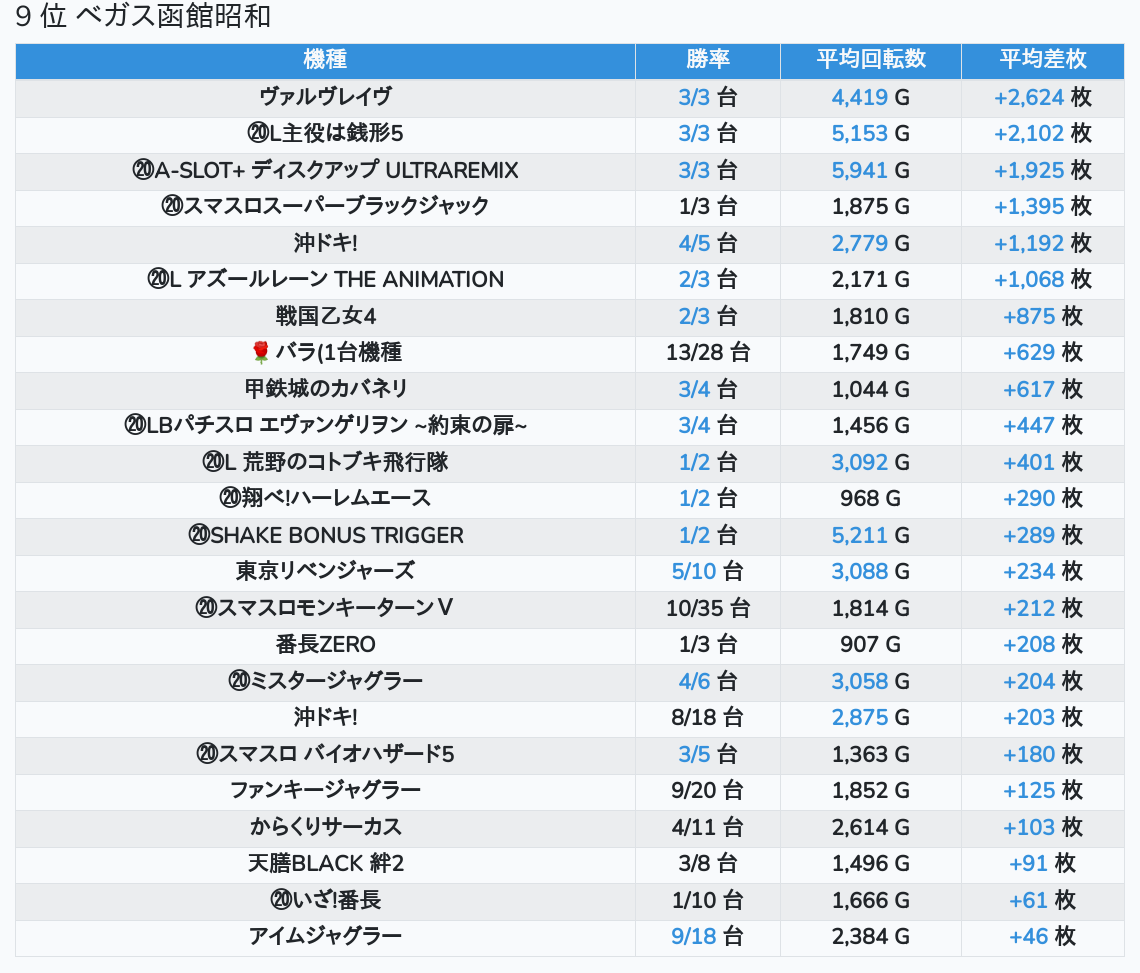Image resolution: width=1140 pixels, height=973 pixels.
Task: Select the 戦国乙女4 machine row name
Action: (325, 316)
